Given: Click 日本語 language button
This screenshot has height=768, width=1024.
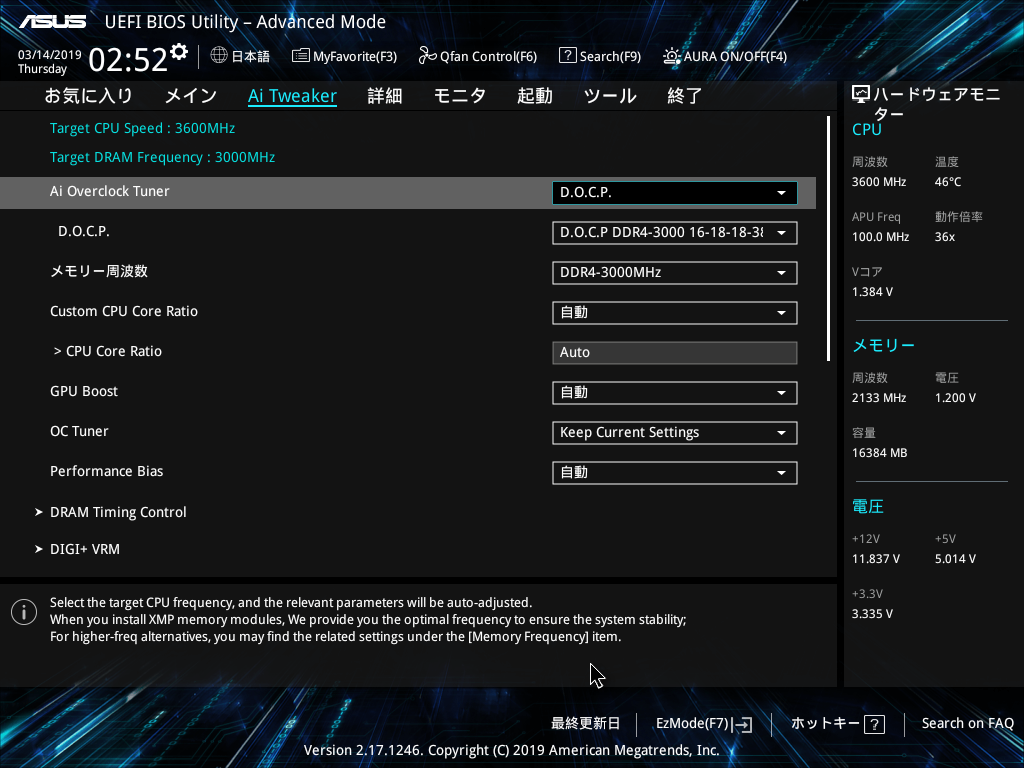Looking at the screenshot, I should click(240, 56).
